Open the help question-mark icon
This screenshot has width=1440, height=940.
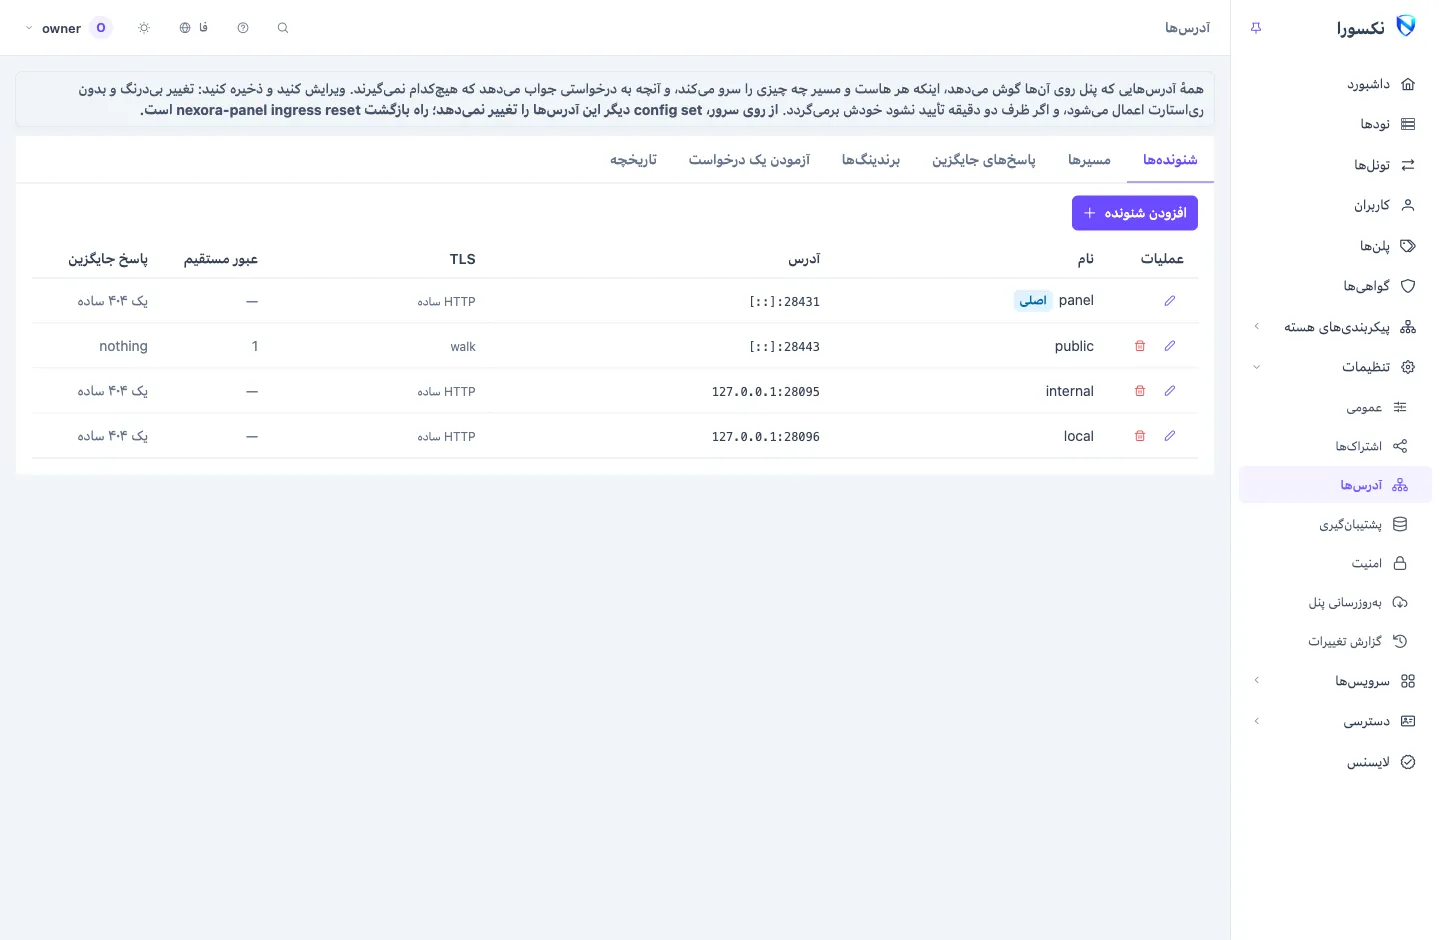(243, 28)
